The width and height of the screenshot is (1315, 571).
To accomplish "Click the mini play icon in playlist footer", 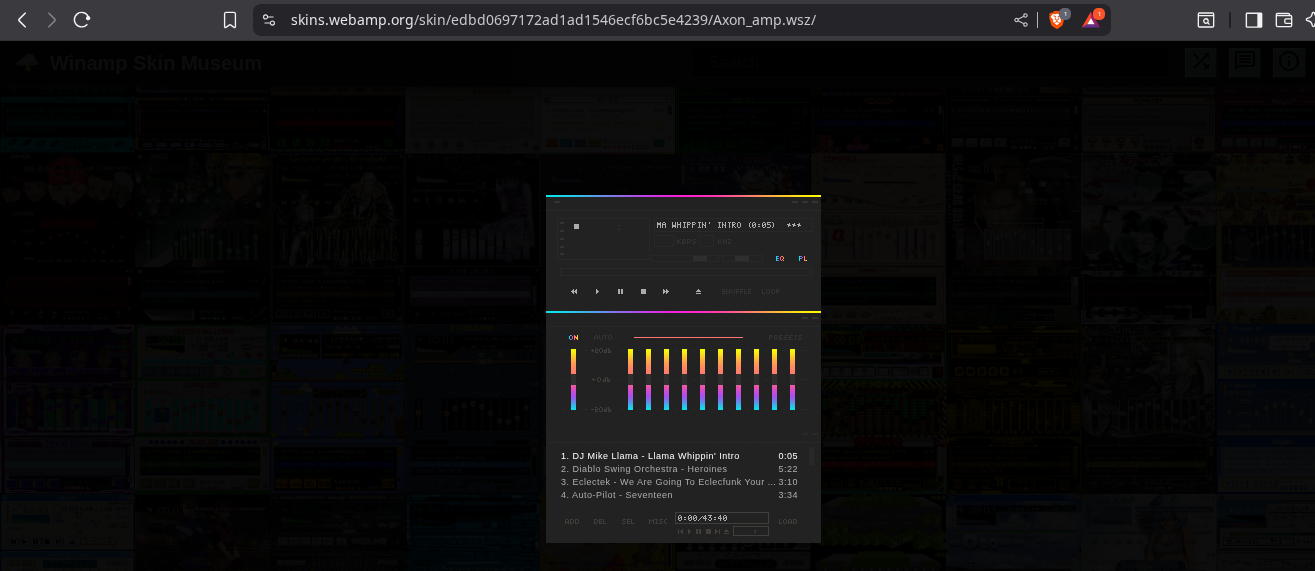I will coord(689,531).
